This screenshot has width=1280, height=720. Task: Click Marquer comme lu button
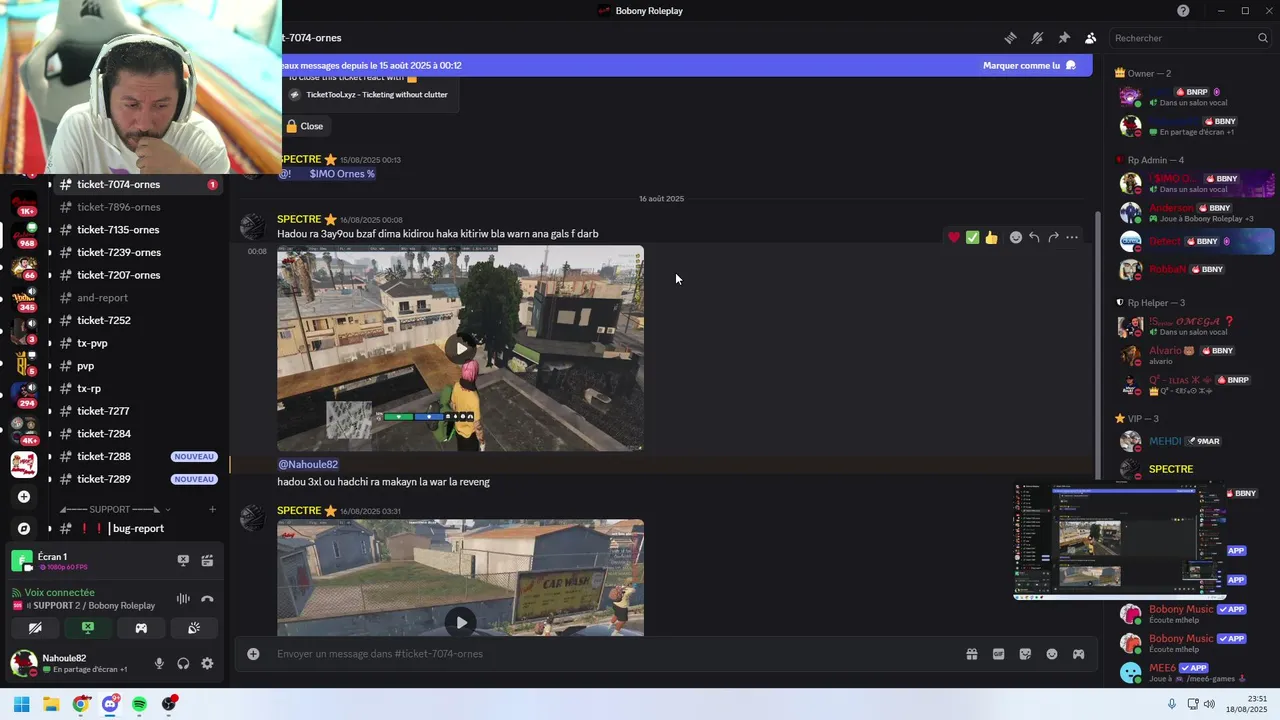1029,65
